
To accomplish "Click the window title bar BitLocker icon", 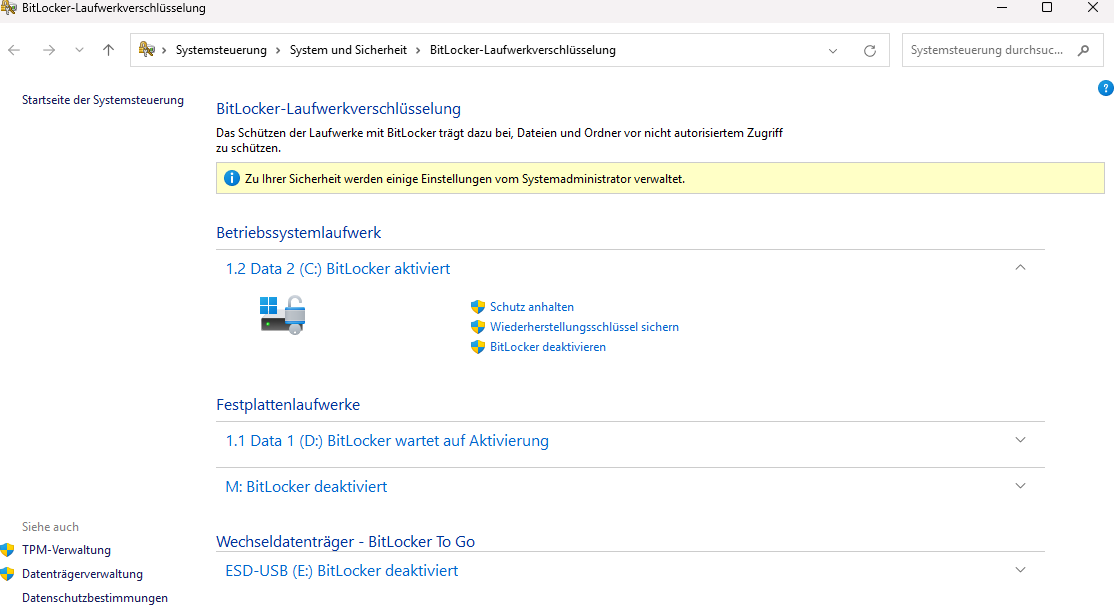I will (x=9, y=8).
